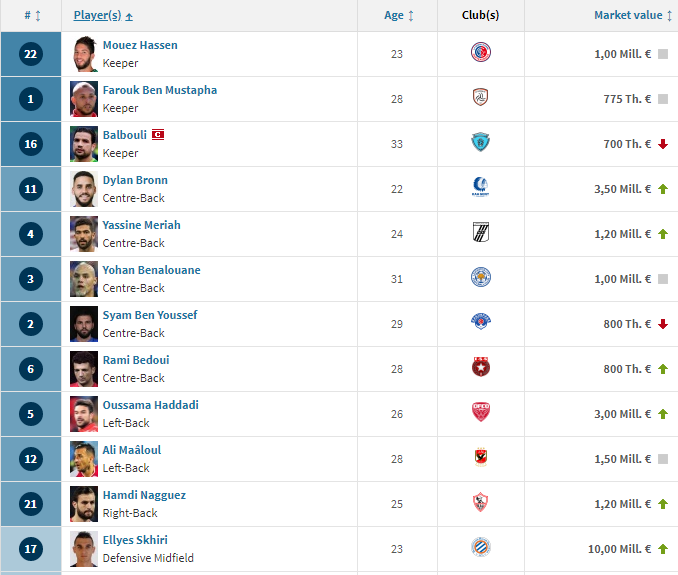Open Farouk Ben Mustapha's player profile
The height and width of the screenshot is (575, 678).
click(160, 90)
